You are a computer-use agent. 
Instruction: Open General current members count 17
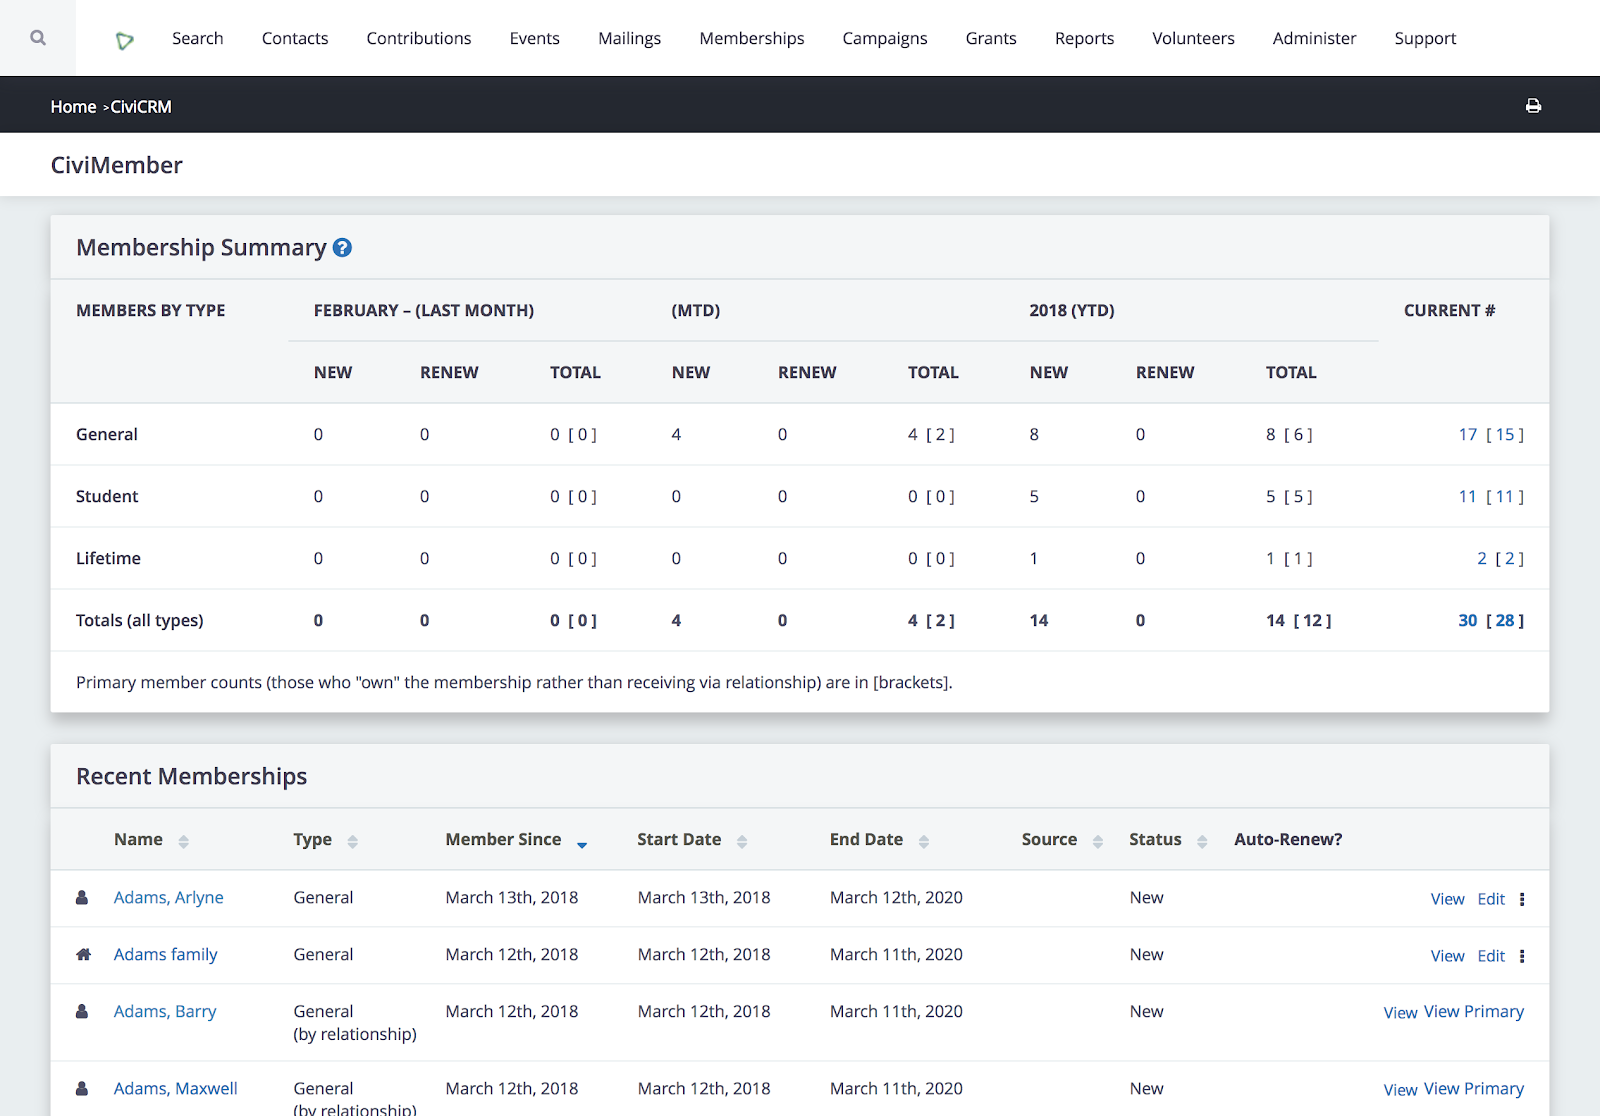point(1468,435)
